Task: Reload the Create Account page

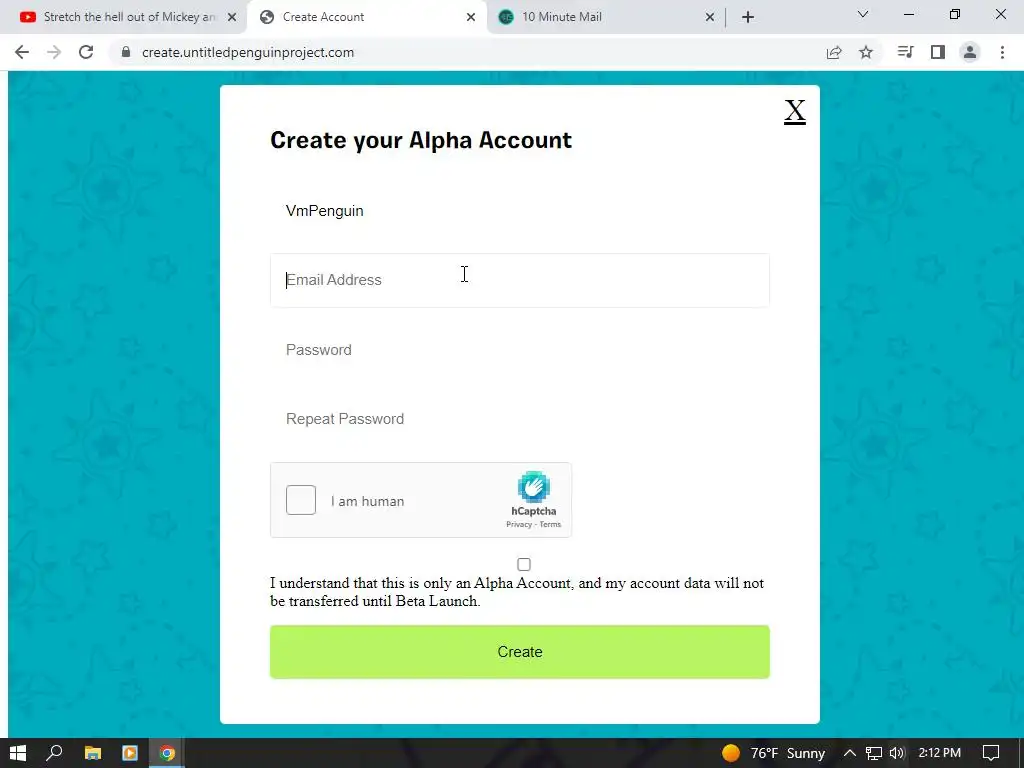Action: pyautogui.click(x=86, y=52)
